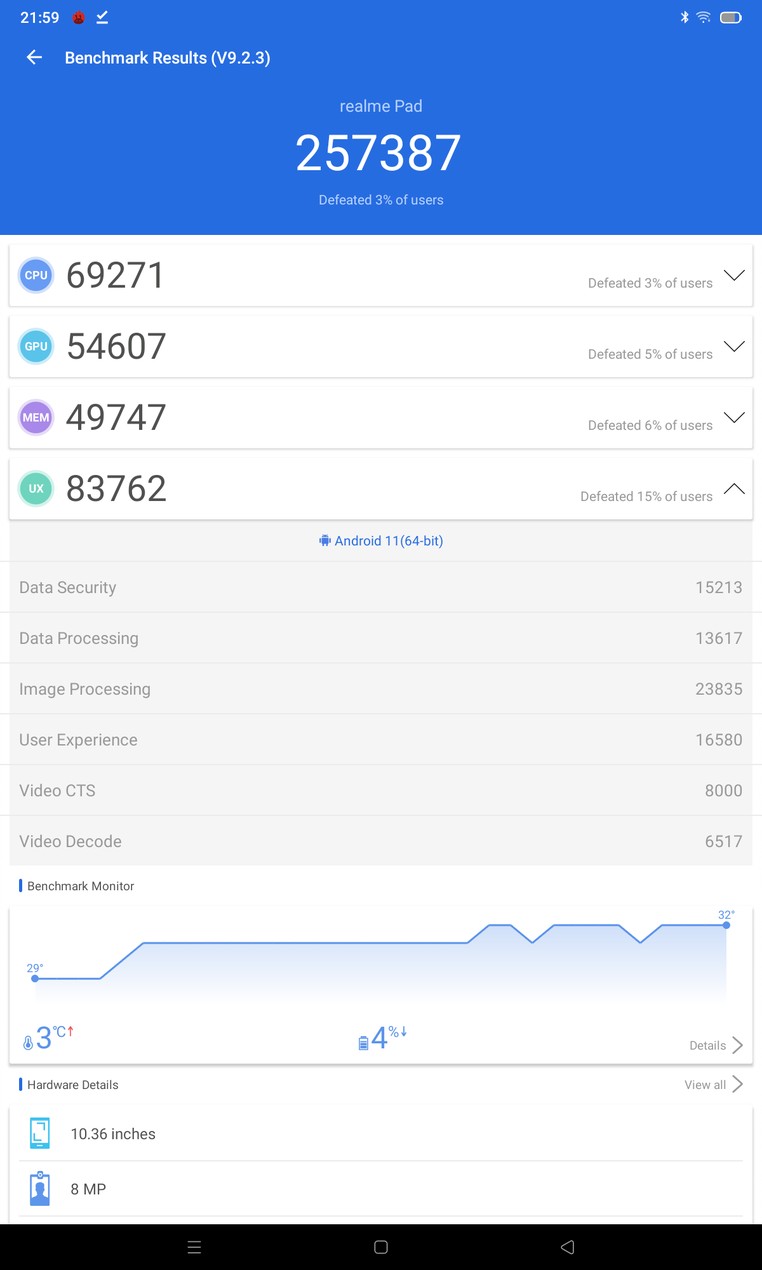The height and width of the screenshot is (1270, 762).
Task: Tap Defeated 6% of users text
Action: pyautogui.click(x=650, y=425)
